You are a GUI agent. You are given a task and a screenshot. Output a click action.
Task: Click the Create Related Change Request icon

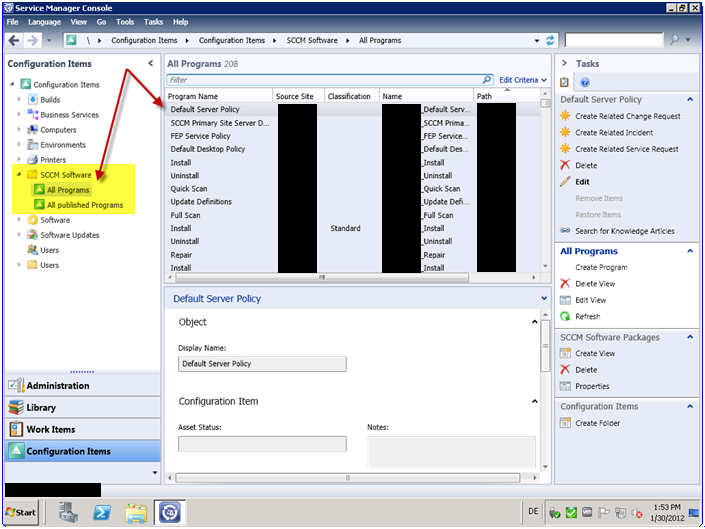point(566,116)
